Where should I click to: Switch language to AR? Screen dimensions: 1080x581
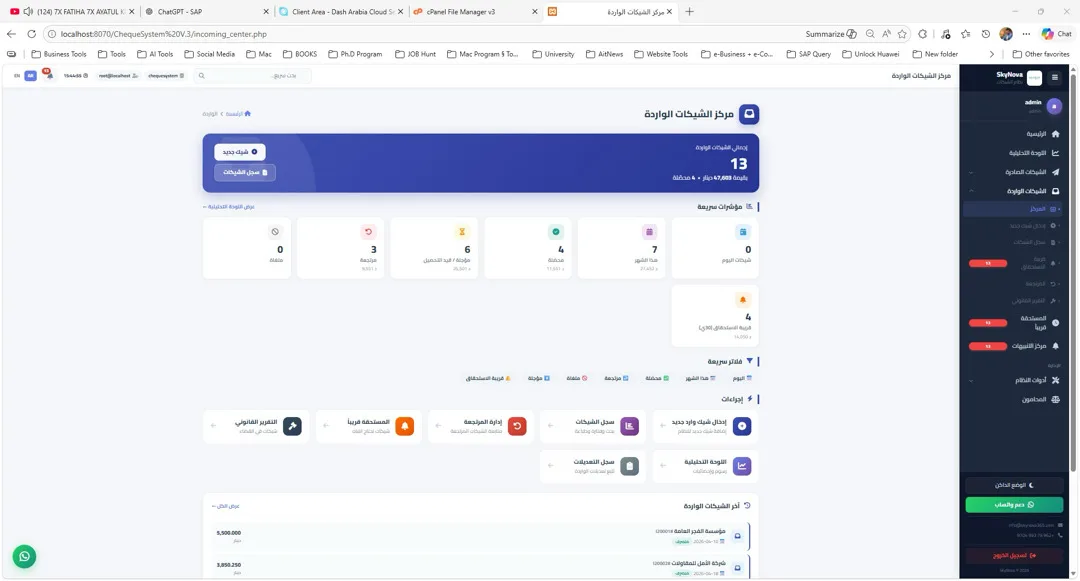coord(30,76)
